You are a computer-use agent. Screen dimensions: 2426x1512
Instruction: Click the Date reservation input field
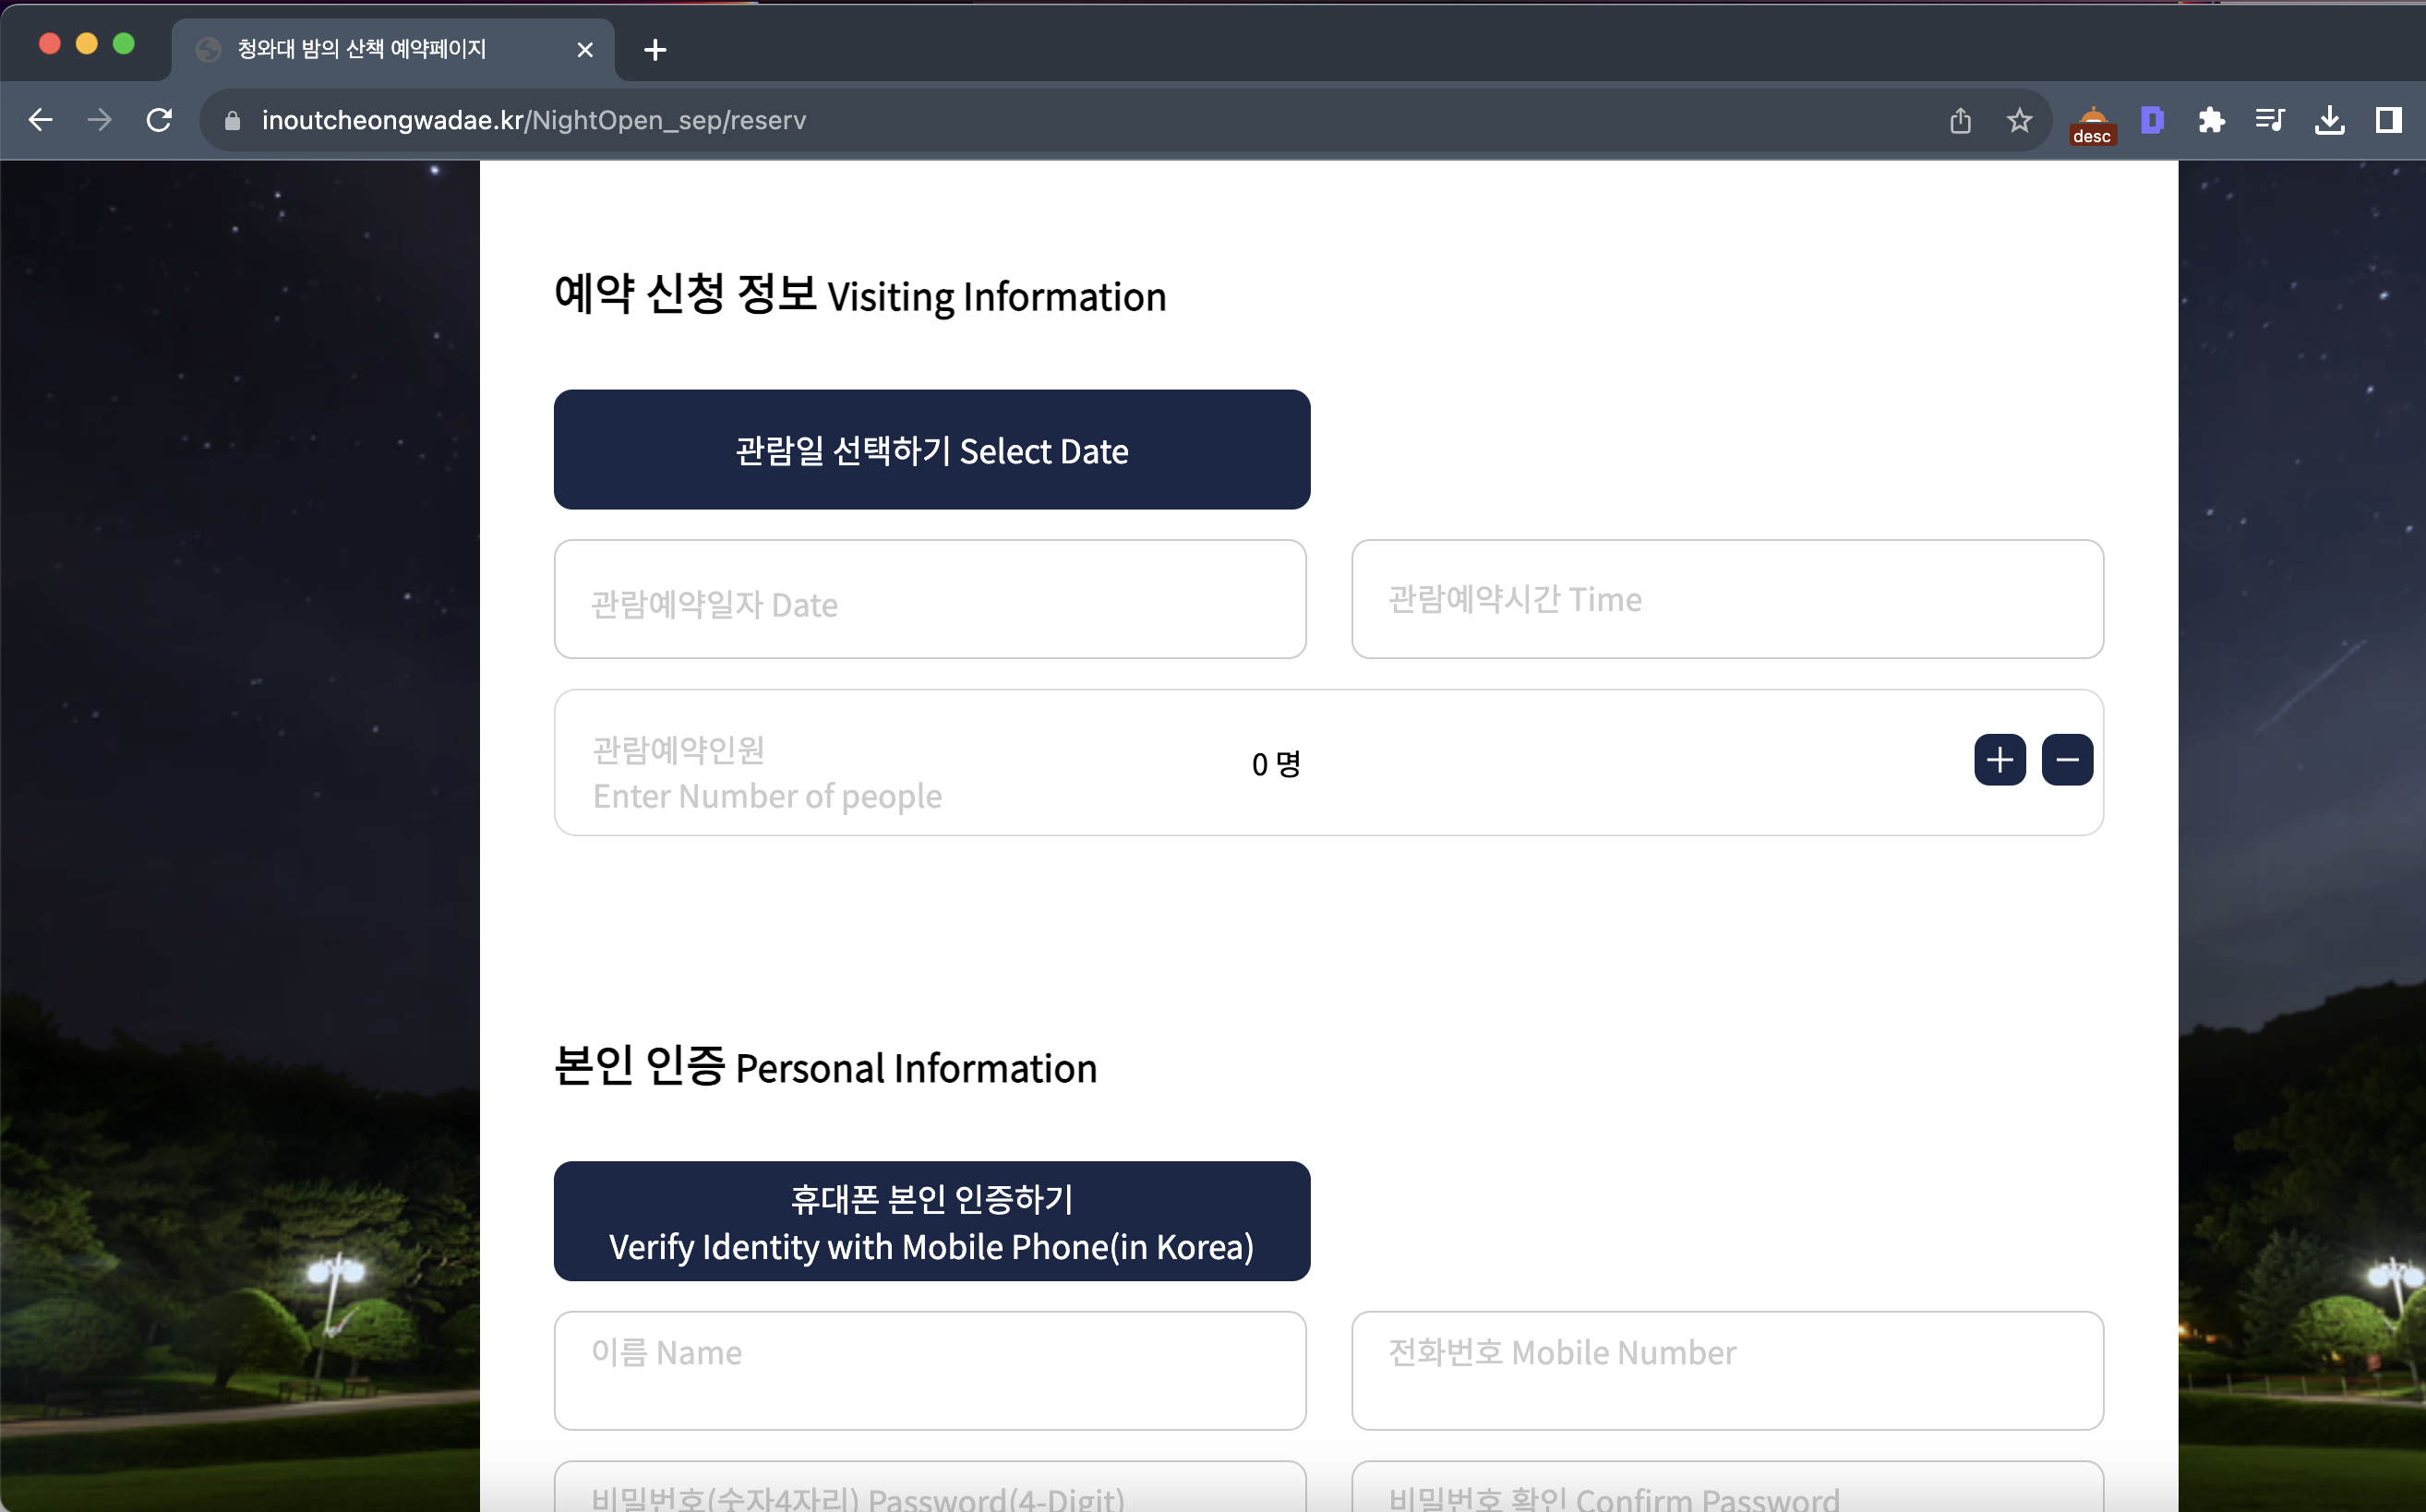click(930, 599)
